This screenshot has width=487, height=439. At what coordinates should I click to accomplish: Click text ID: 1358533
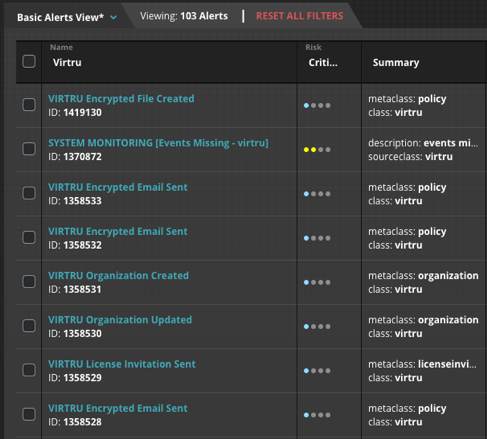(75, 201)
